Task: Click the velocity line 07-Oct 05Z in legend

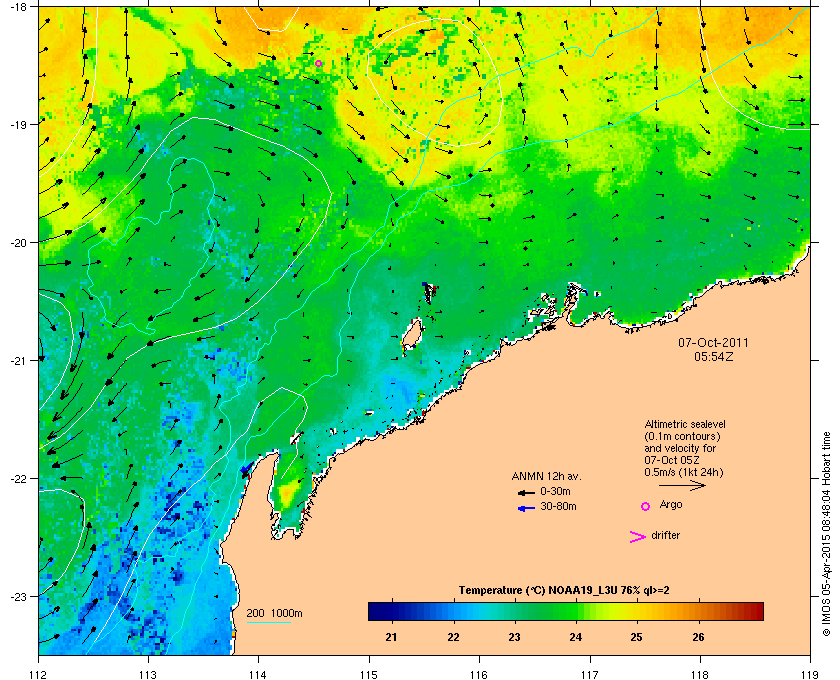Action: click(x=672, y=460)
